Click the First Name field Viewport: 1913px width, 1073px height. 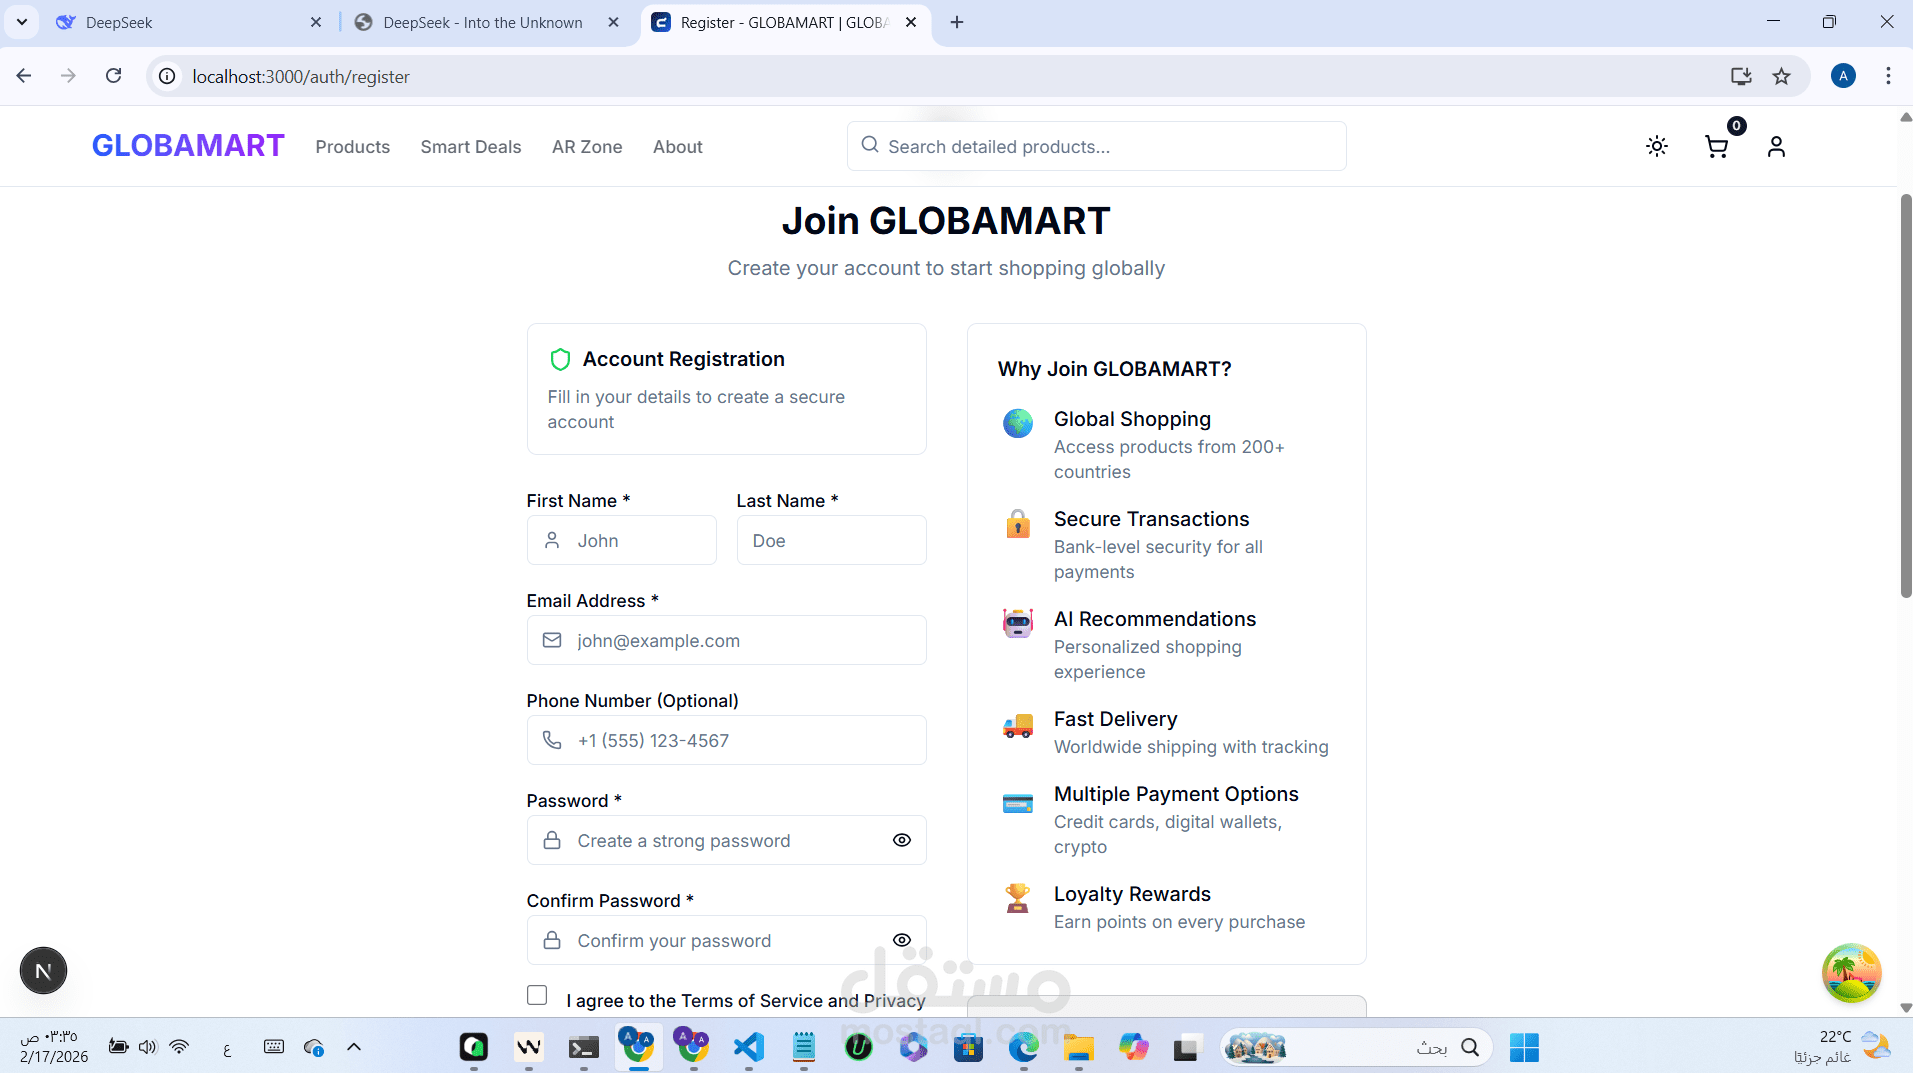point(622,540)
